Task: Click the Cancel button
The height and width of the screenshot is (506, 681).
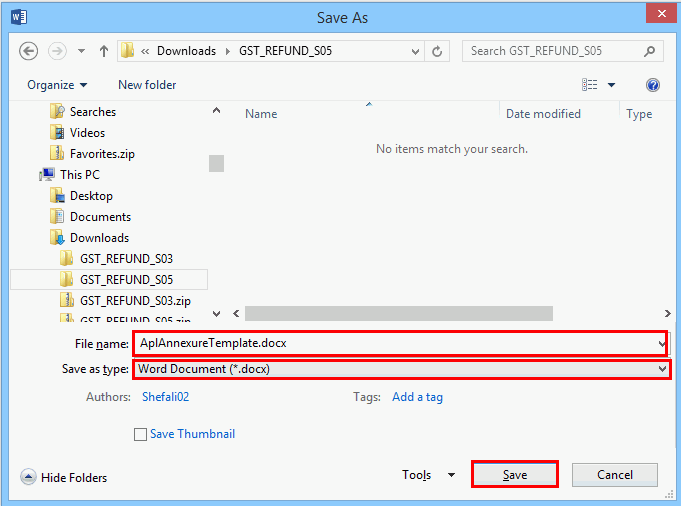Action: [615, 475]
